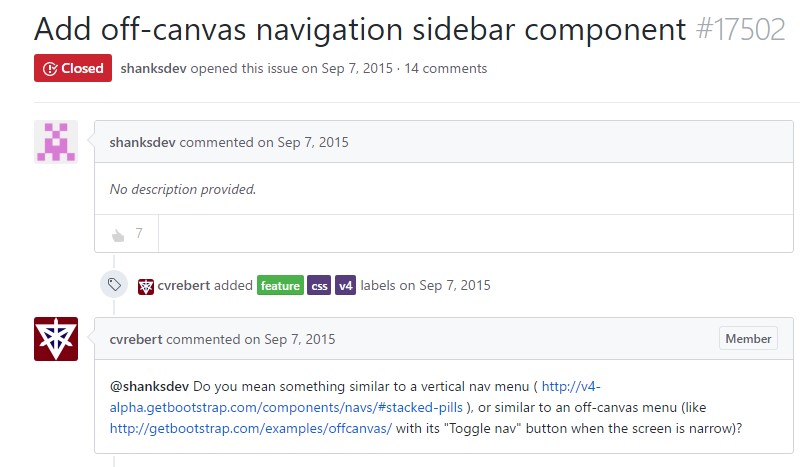The height and width of the screenshot is (467, 800).
Task: Open the v4 label
Action: [345, 286]
